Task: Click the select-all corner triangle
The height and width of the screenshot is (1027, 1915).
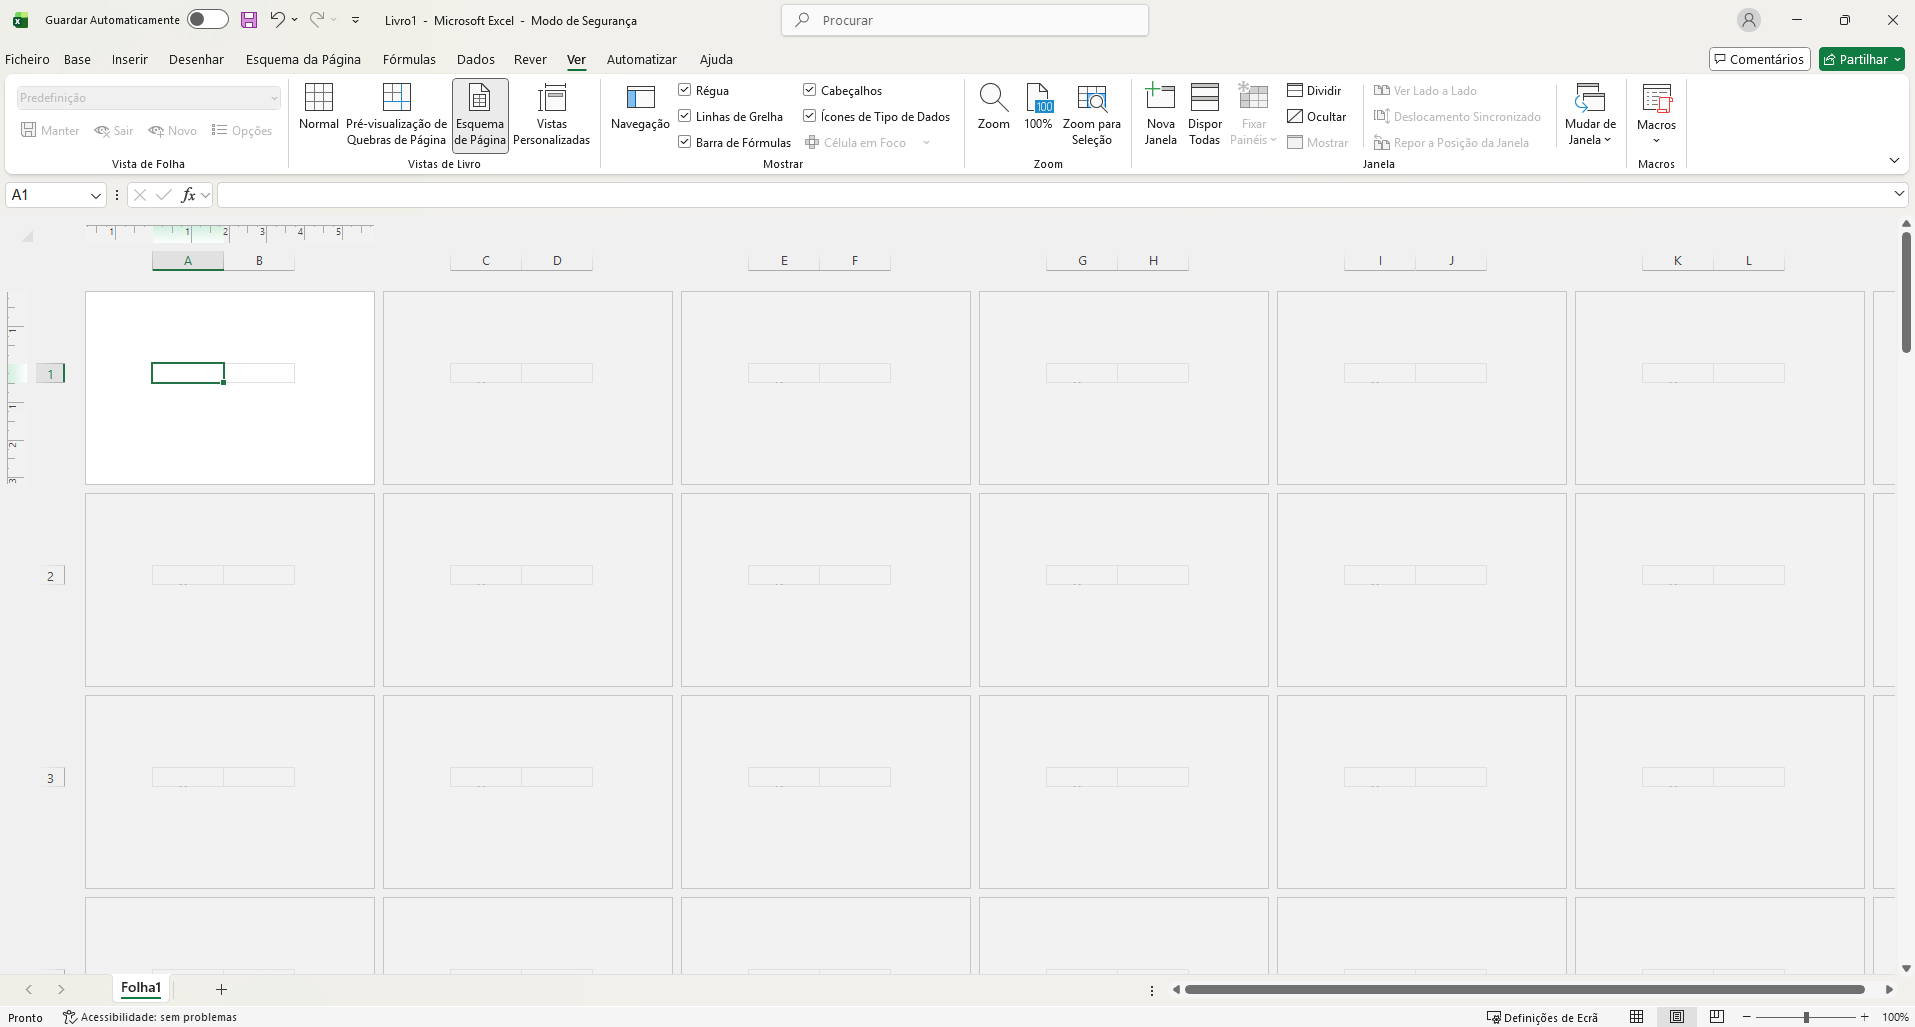Action: tap(28, 237)
